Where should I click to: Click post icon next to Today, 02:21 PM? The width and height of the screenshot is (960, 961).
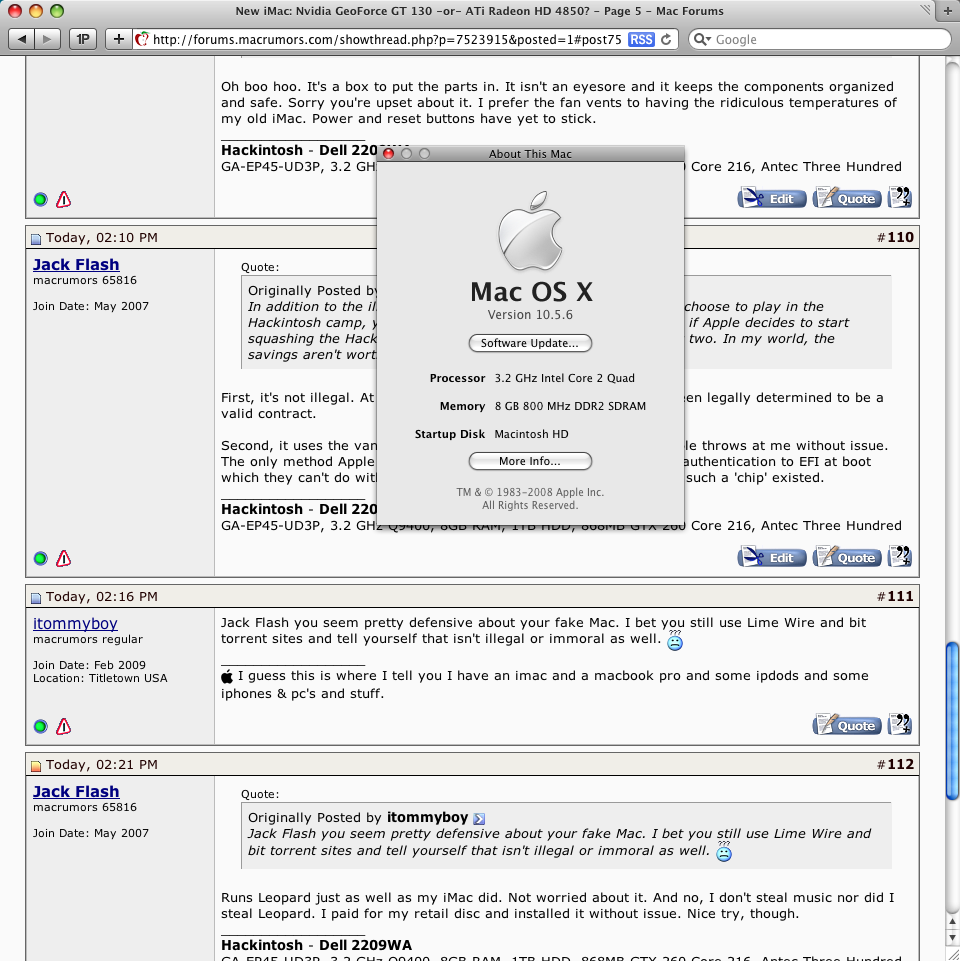36,765
